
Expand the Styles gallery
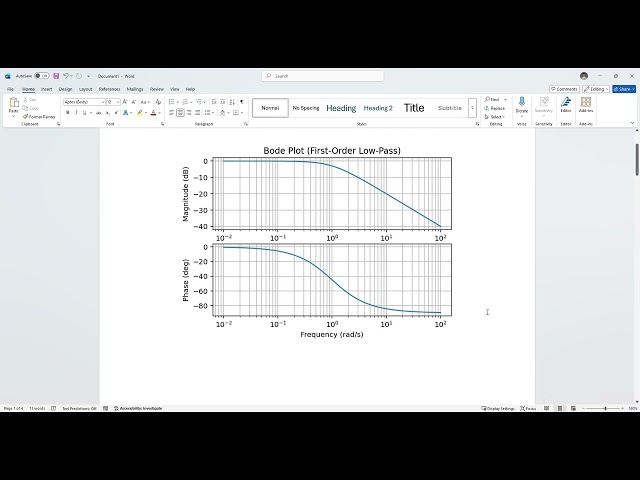472,108
